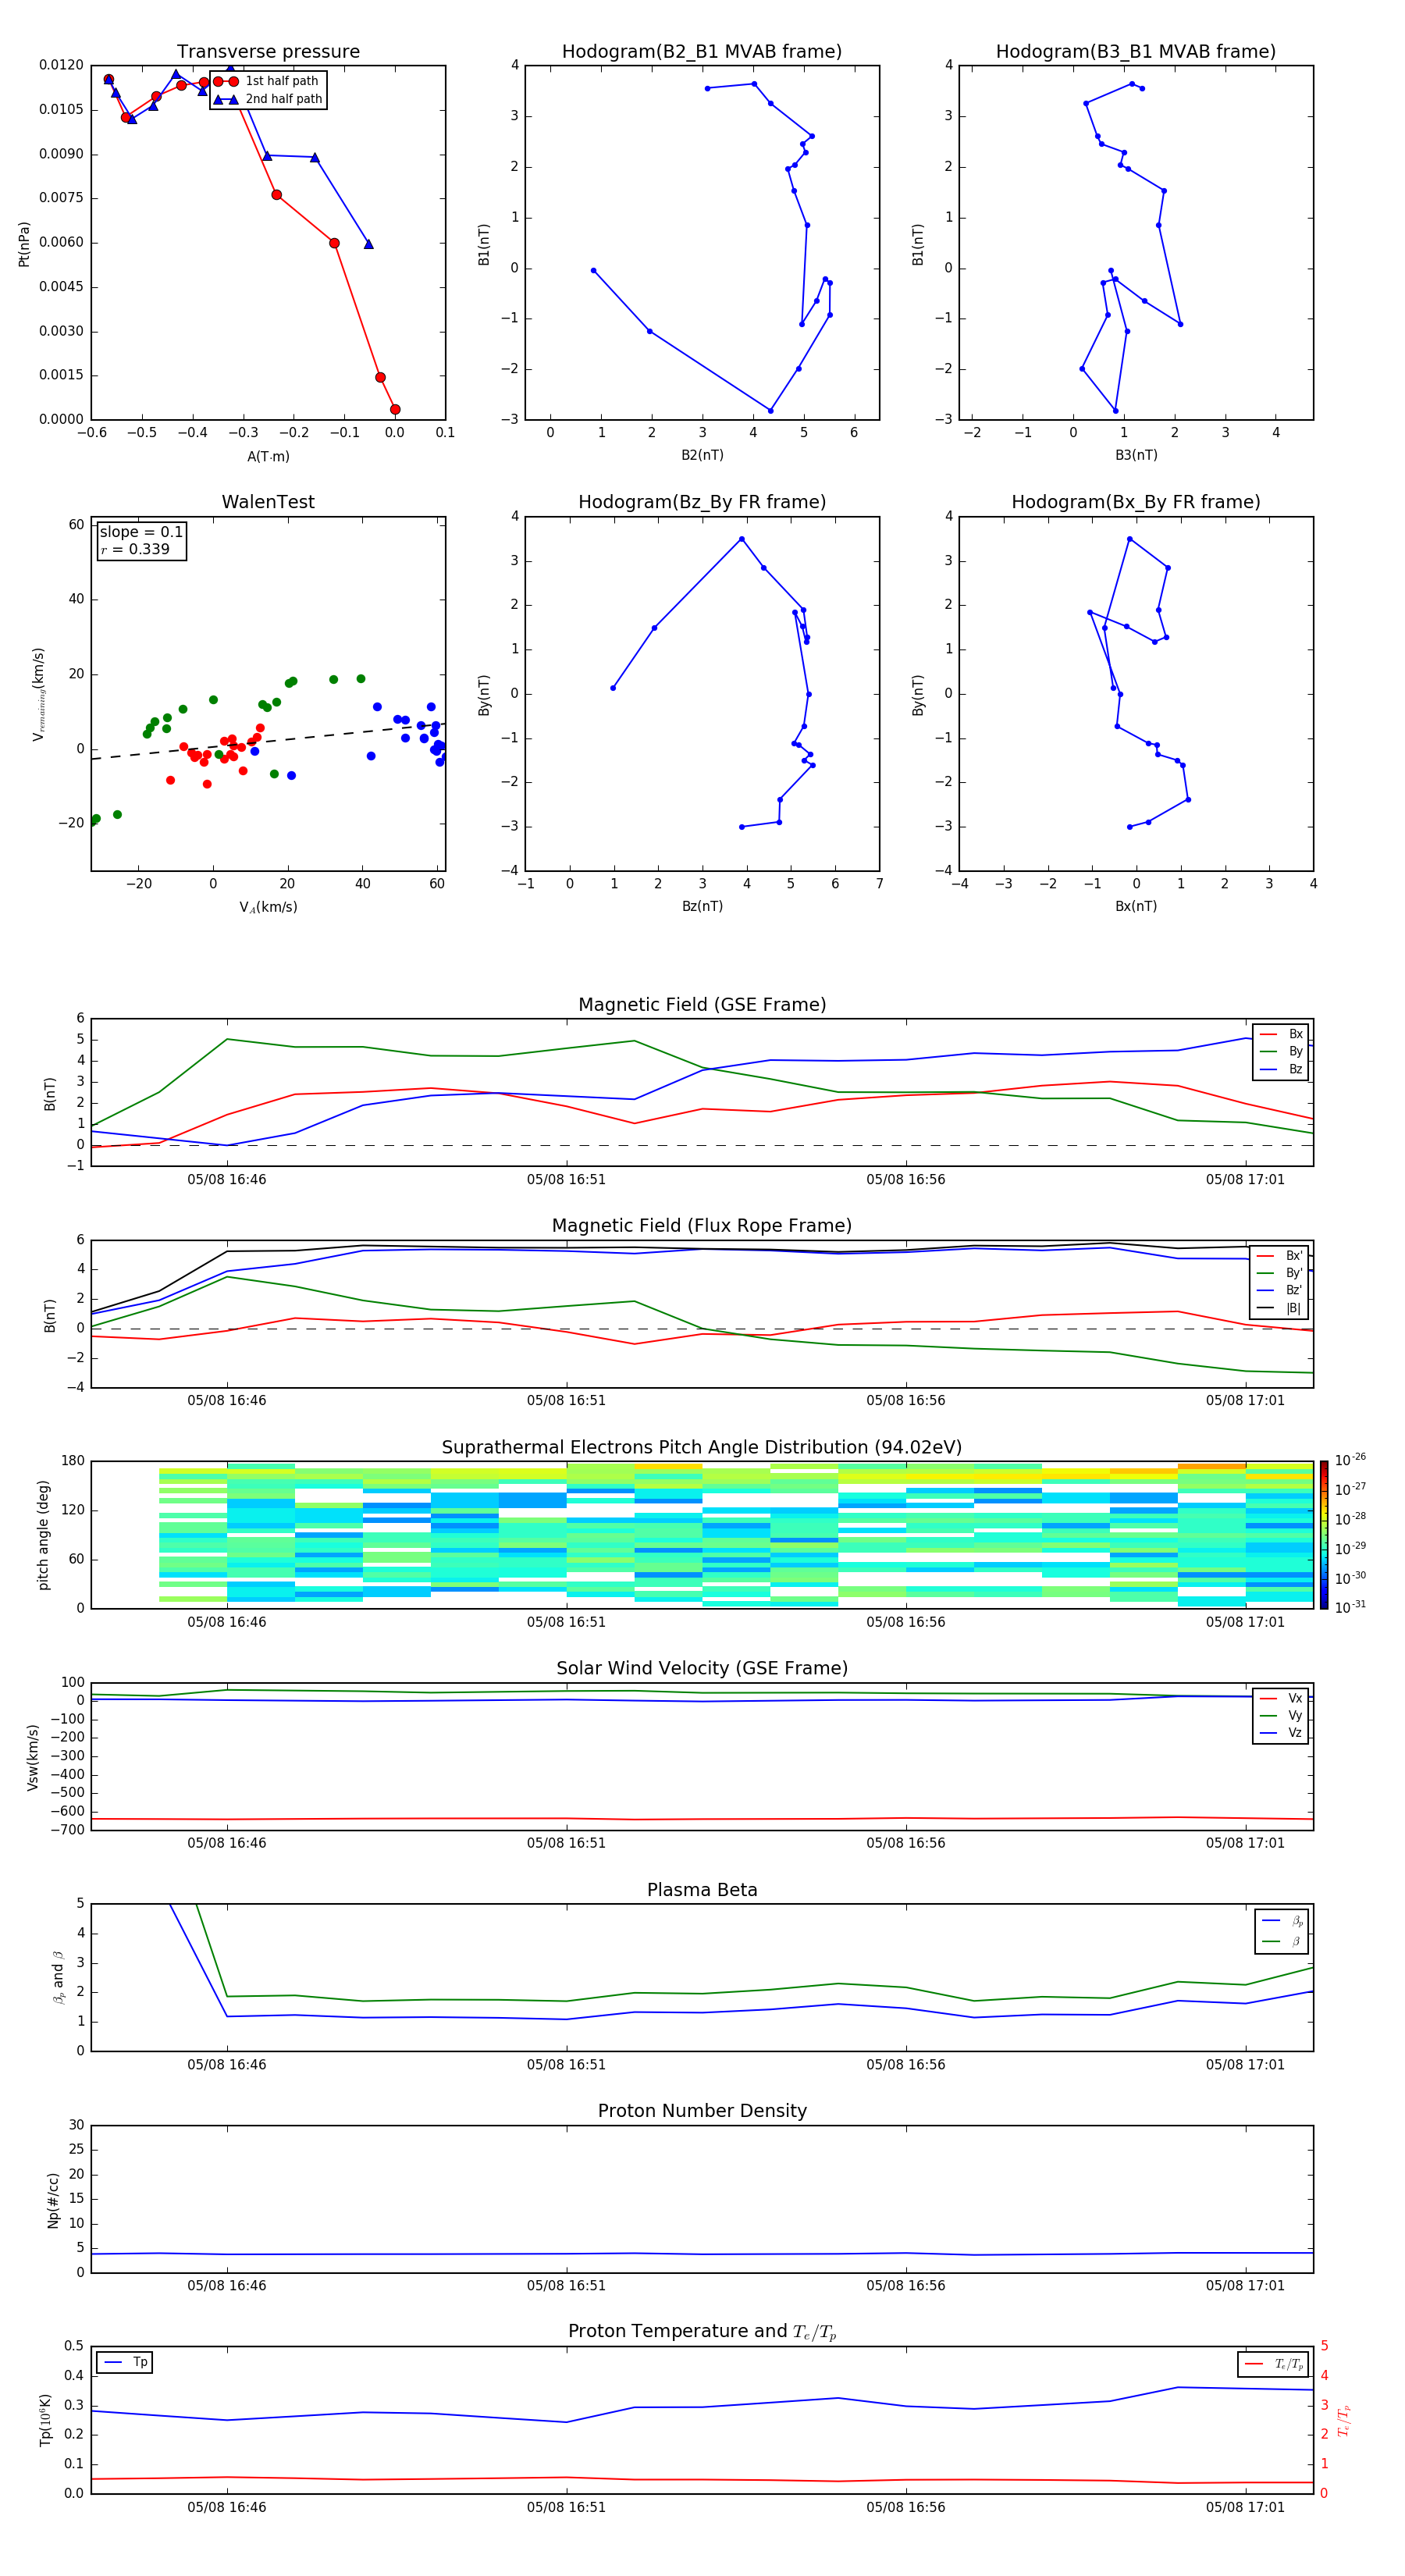The image size is (1405, 2576).
Task: Click the Magnetic Field (Flux Rope Frame) title
Action: tap(702, 1226)
